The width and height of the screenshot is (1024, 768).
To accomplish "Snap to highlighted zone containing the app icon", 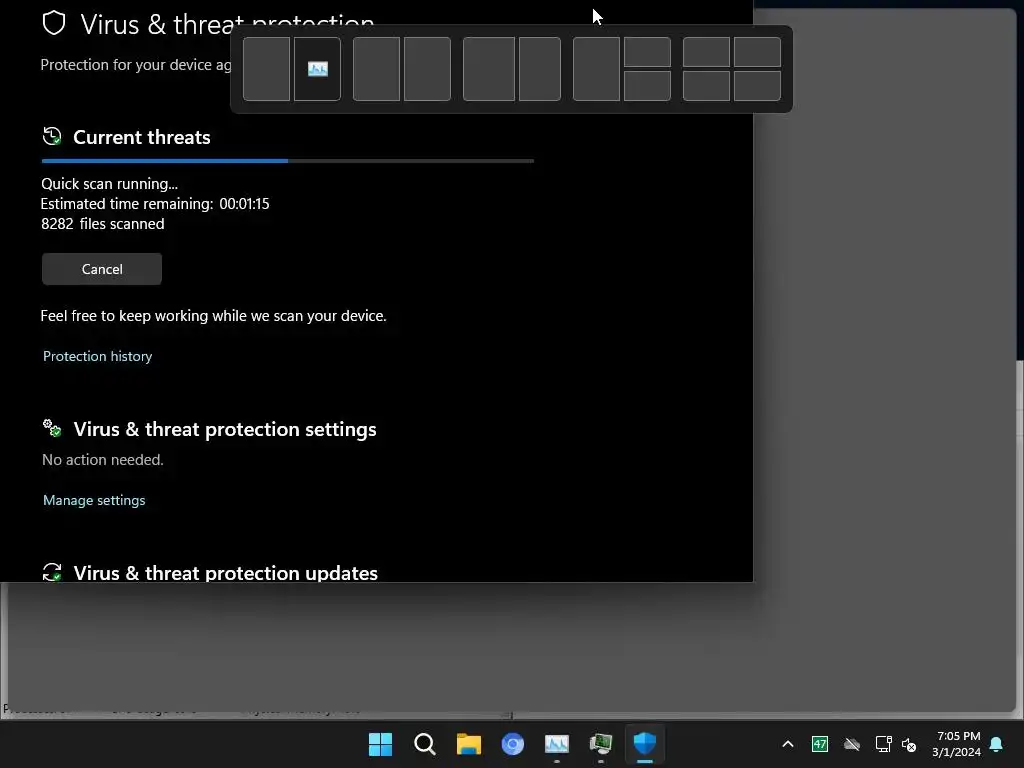I will (x=317, y=69).
